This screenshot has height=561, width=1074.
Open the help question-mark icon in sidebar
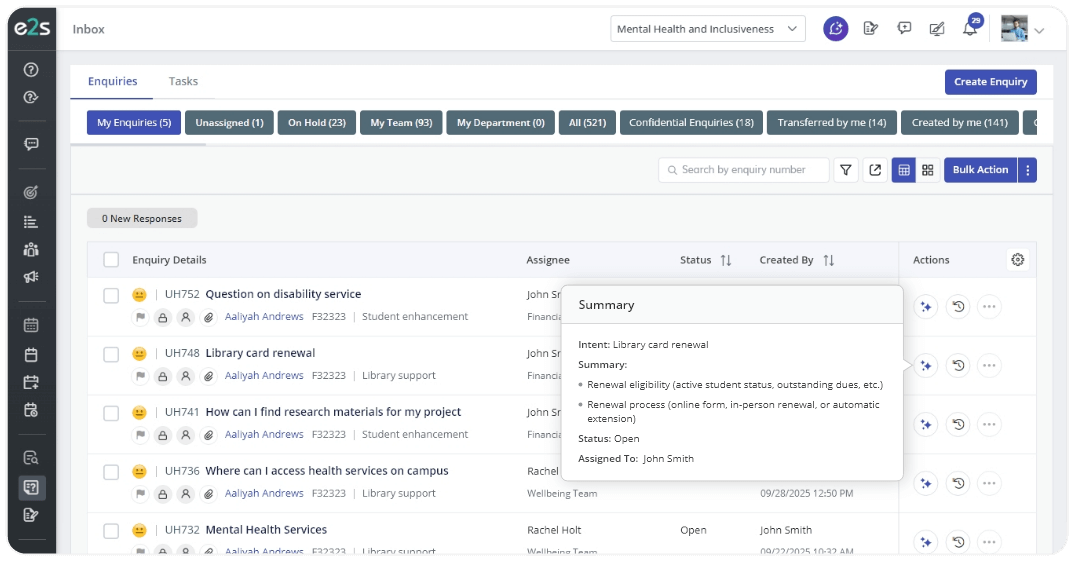click(x=31, y=69)
